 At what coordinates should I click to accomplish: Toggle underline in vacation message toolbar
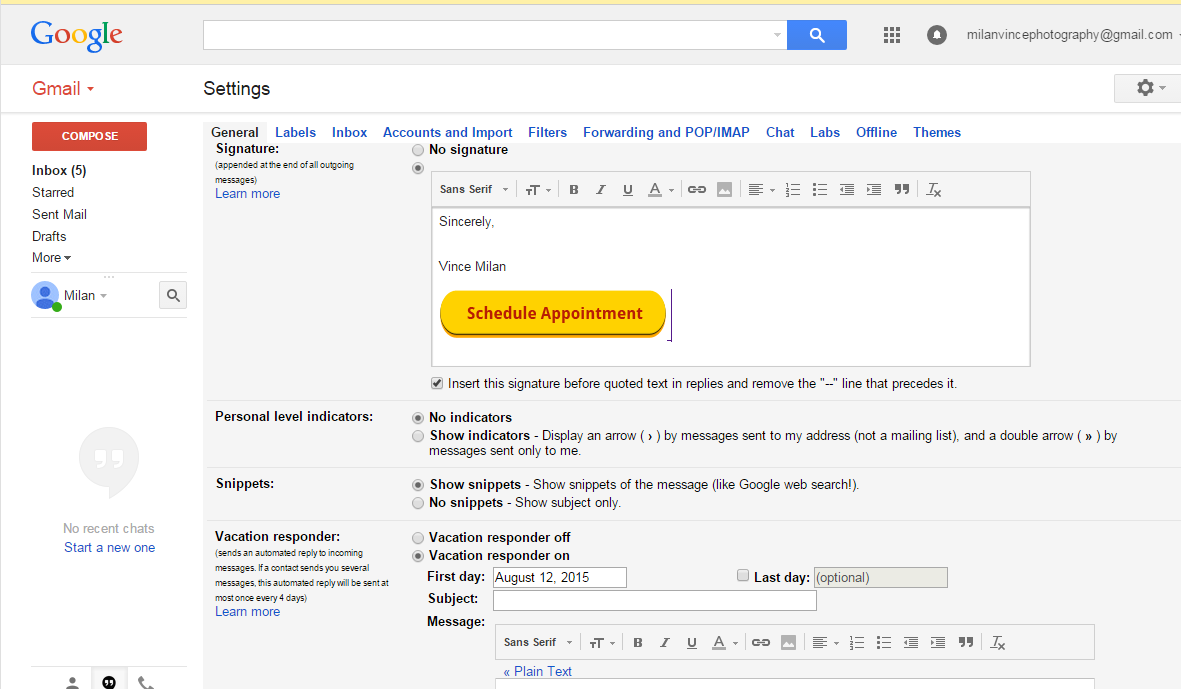coord(691,642)
